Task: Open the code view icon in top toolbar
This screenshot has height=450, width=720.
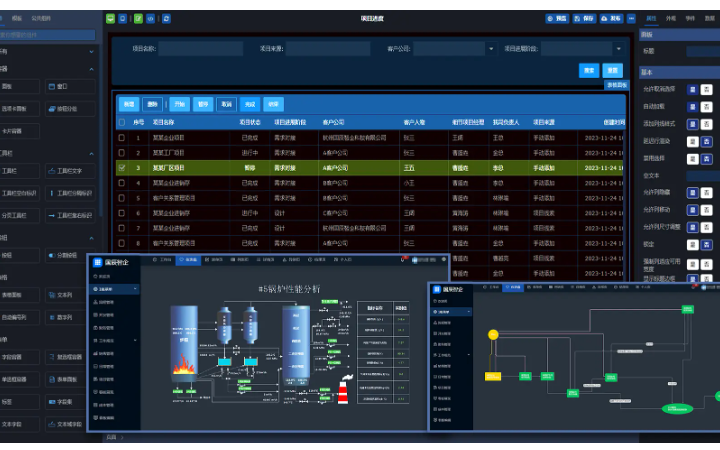Action: point(151,18)
